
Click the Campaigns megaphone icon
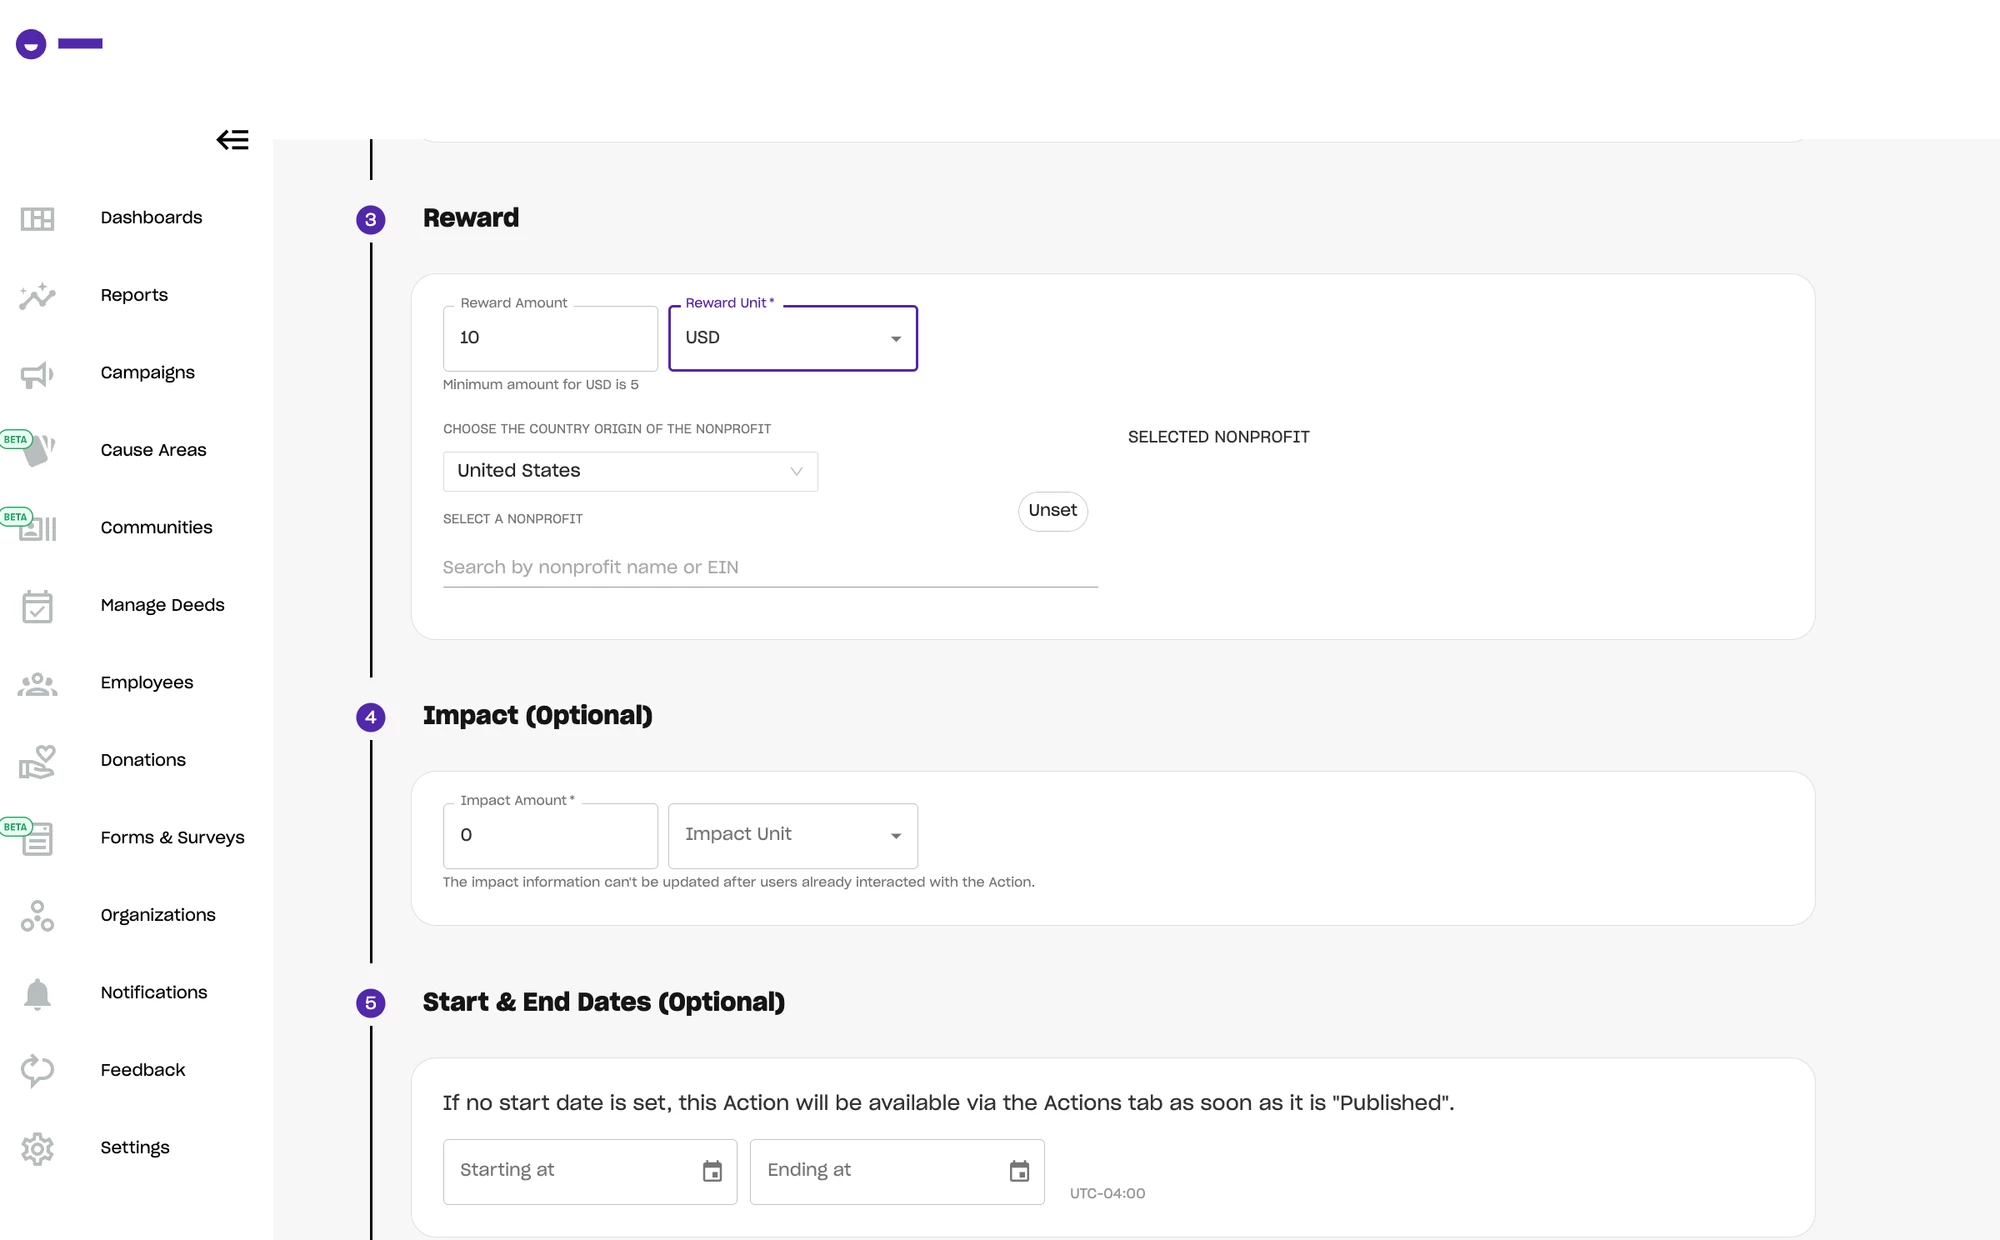pyautogui.click(x=37, y=375)
